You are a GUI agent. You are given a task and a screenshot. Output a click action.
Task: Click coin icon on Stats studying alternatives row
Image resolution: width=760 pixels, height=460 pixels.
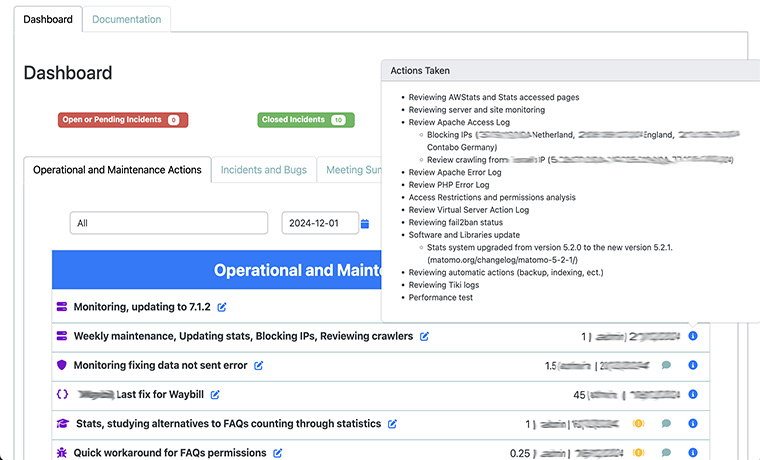pos(639,424)
